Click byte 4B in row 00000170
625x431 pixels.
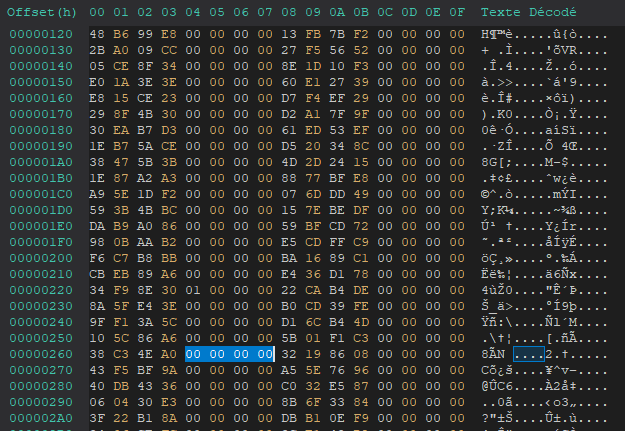click(x=145, y=114)
